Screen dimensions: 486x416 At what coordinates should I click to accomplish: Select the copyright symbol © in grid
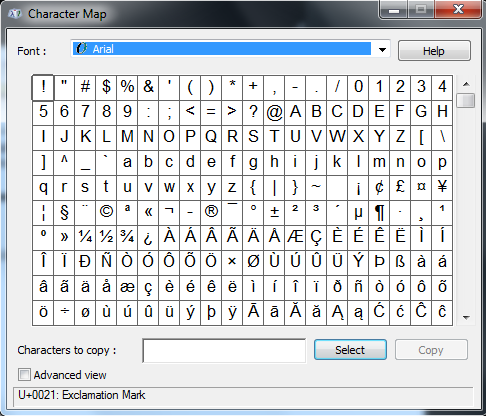click(x=106, y=212)
